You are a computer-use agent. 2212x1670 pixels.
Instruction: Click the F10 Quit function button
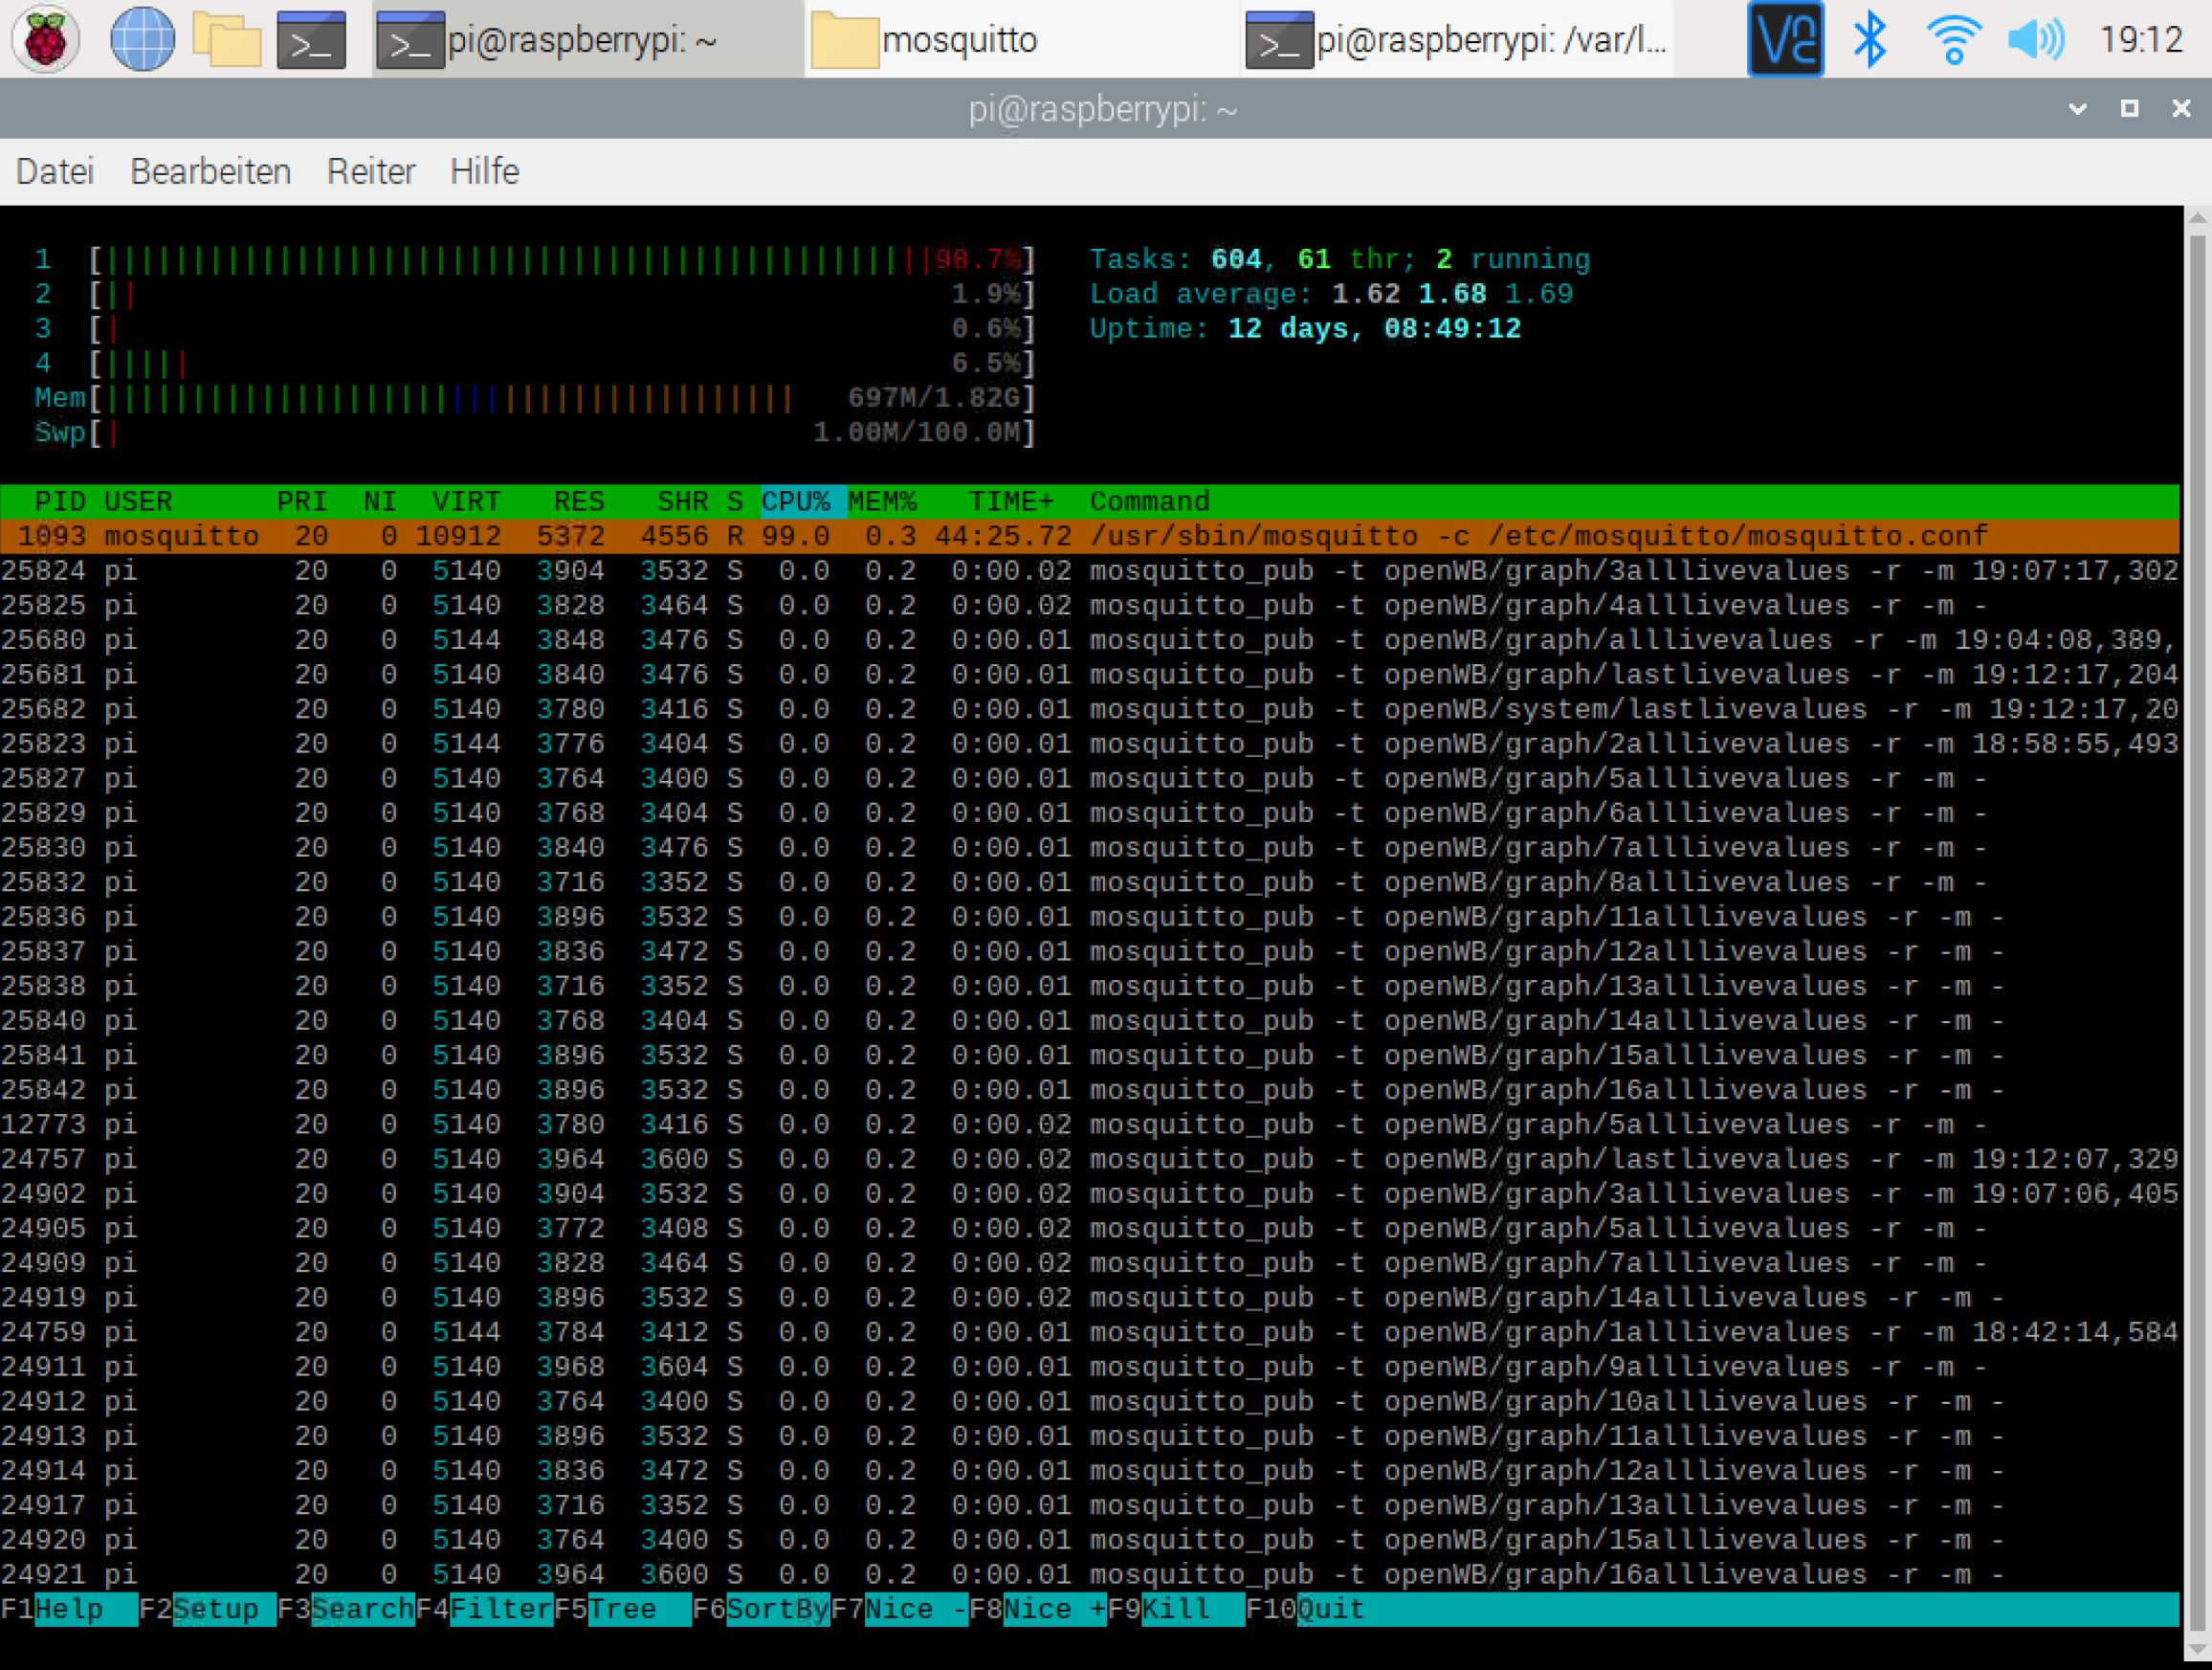(x=1330, y=1609)
